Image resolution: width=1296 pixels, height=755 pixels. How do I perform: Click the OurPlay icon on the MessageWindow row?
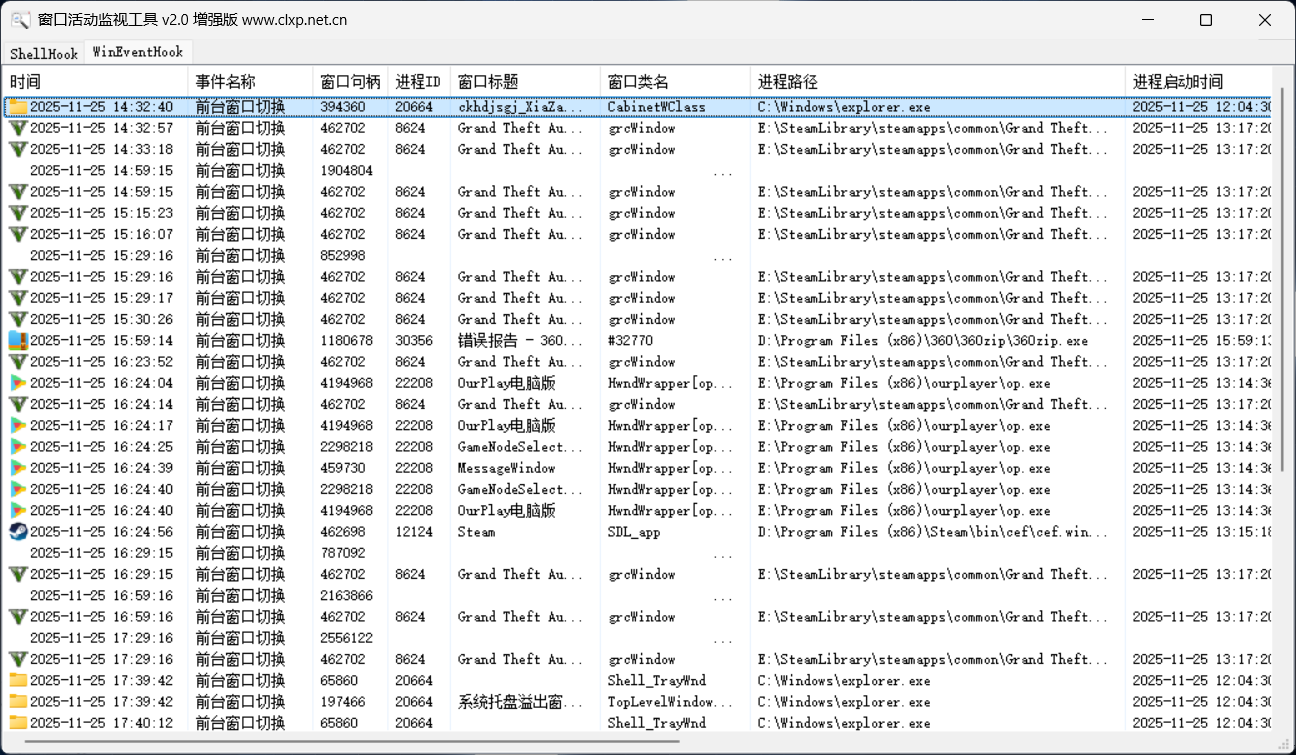click(18, 468)
